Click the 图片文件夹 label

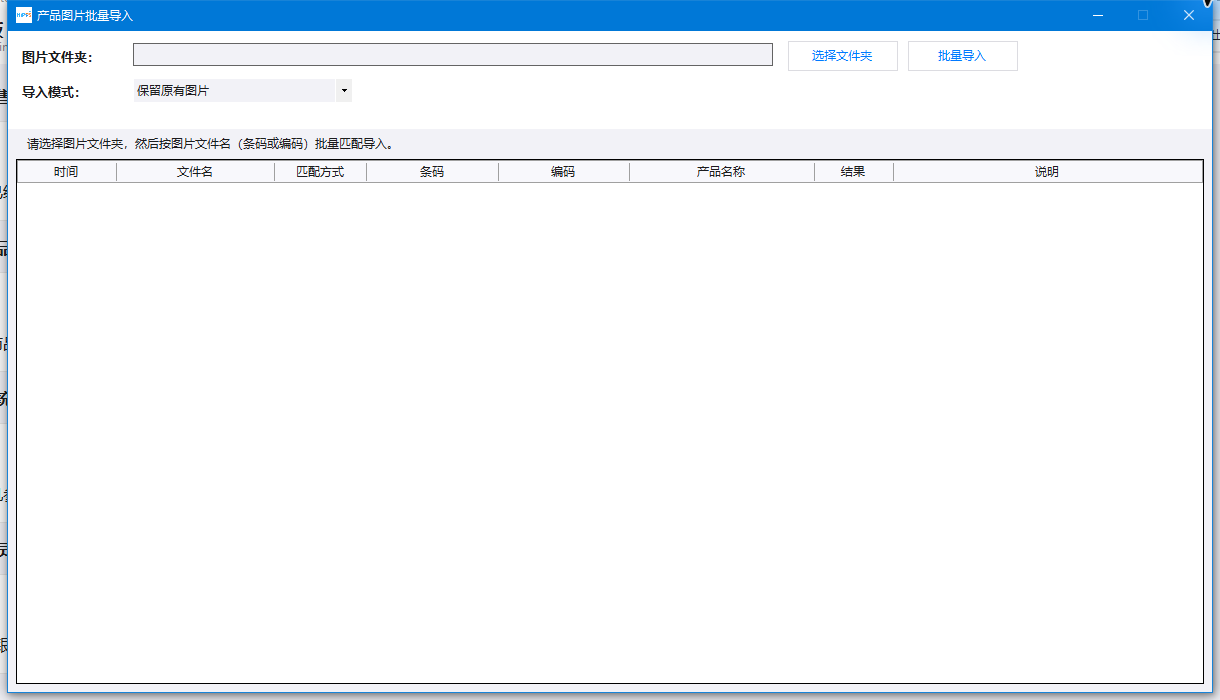pos(57,57)
